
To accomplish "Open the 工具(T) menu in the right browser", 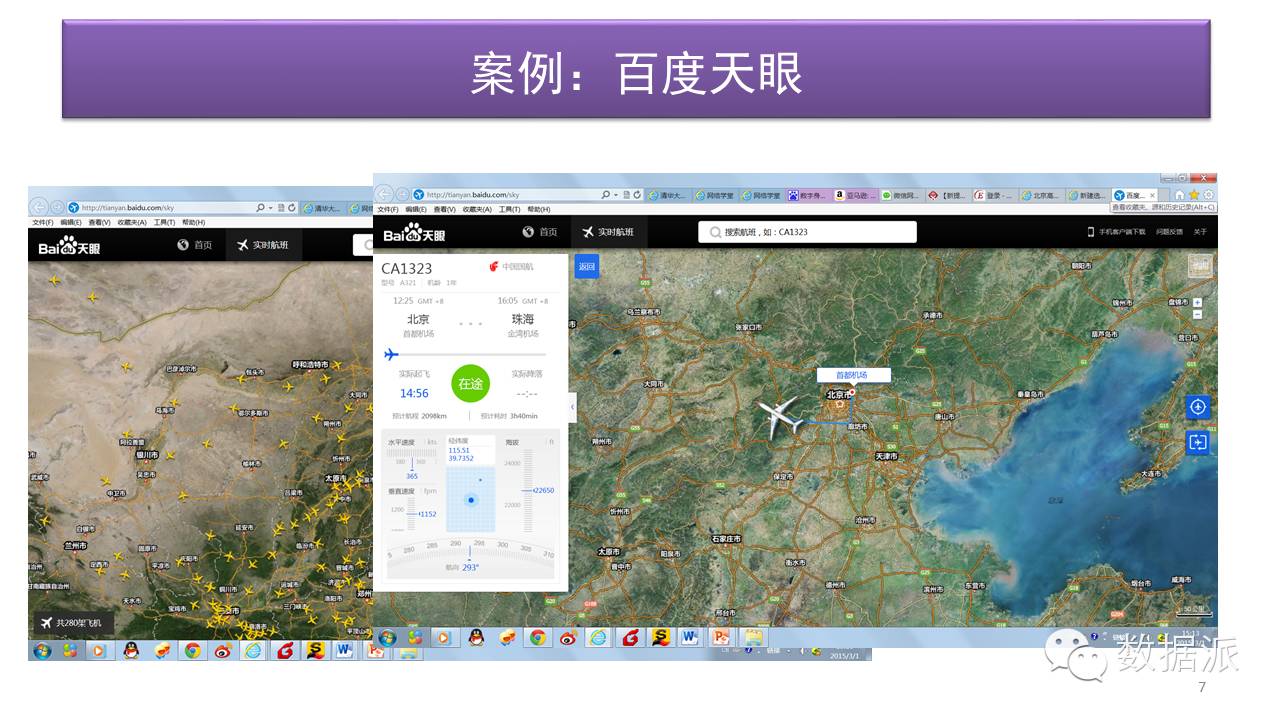I will (x=510, y=210).
